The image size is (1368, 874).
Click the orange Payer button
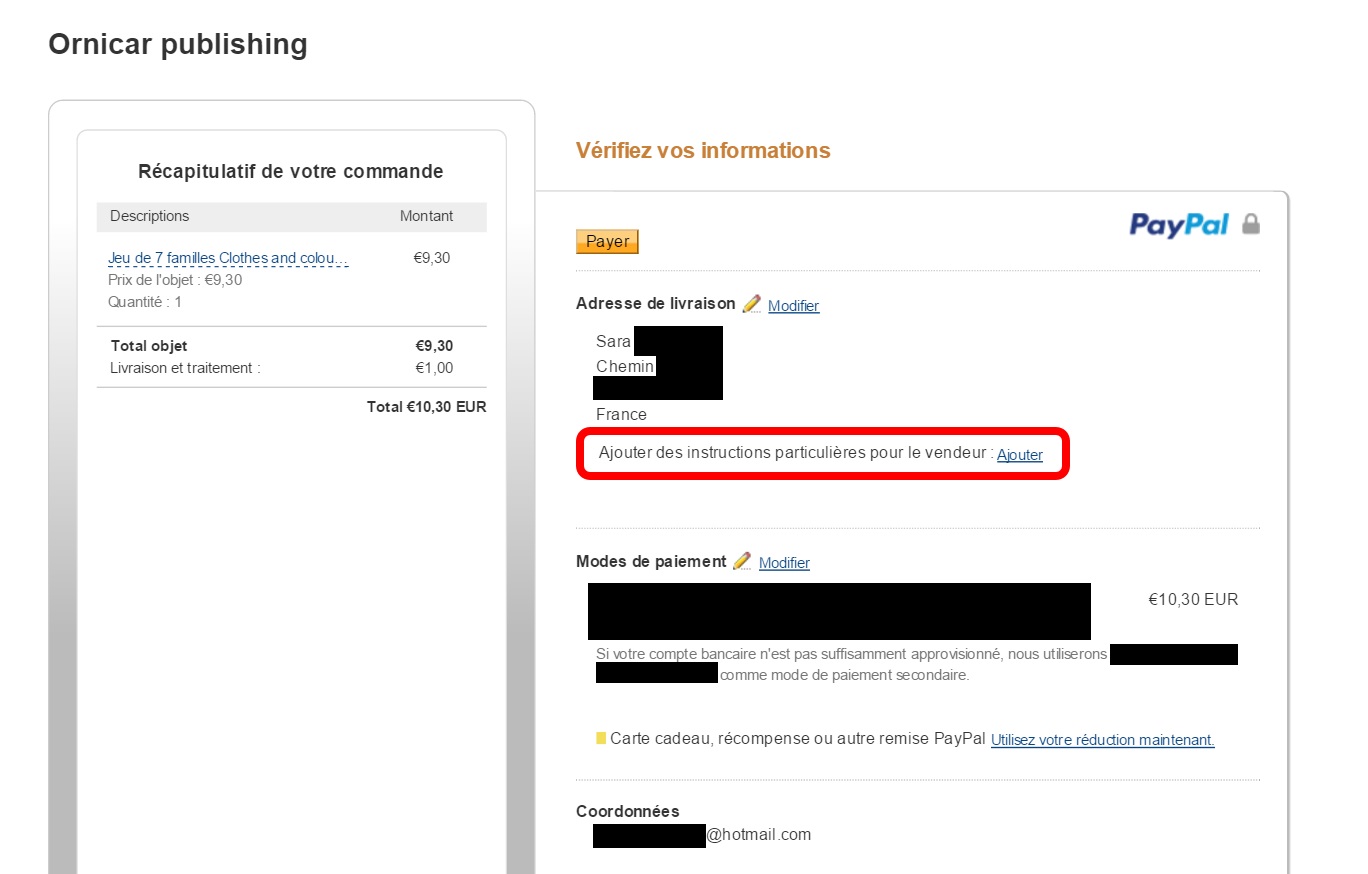[x=607, y=242]
